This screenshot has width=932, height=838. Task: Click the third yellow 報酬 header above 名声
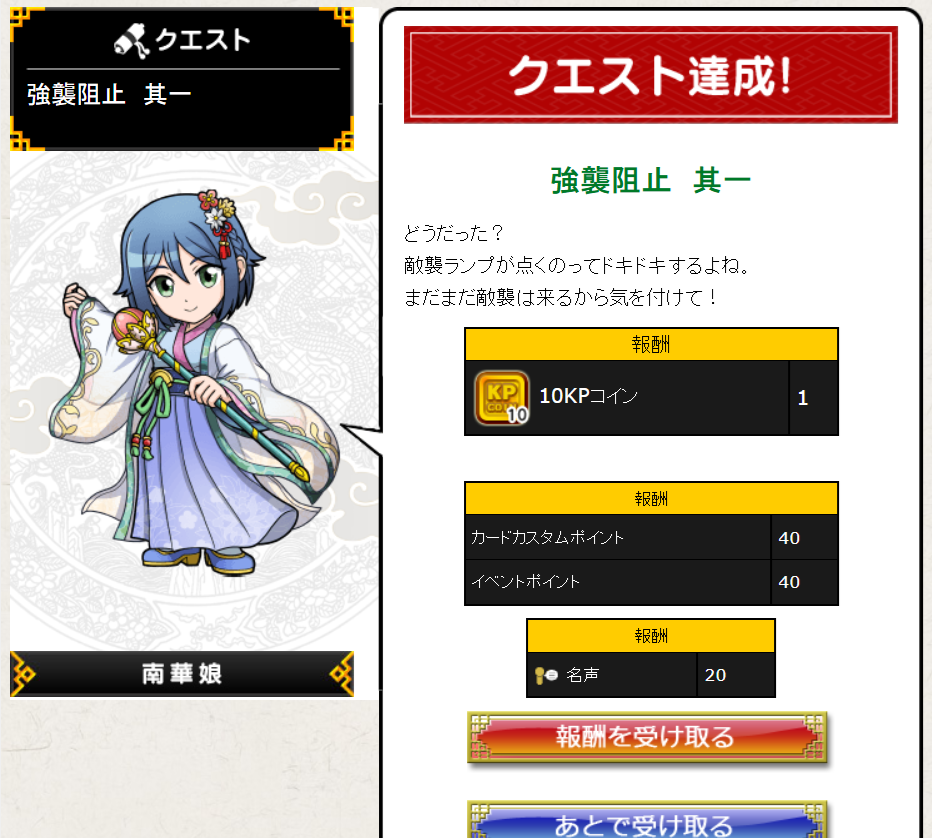point(651,636)
